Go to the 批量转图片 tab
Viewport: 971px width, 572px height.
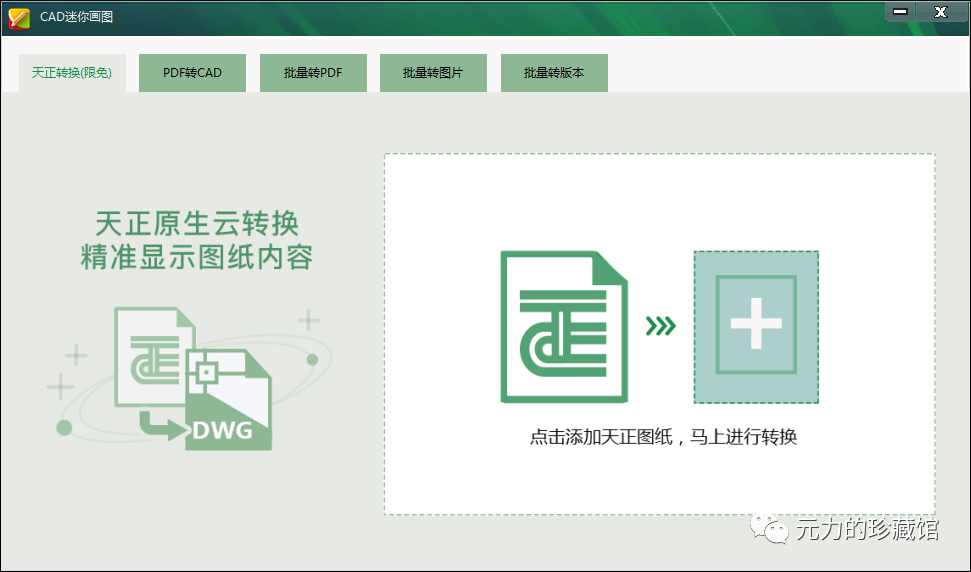[x=433, y=73]
